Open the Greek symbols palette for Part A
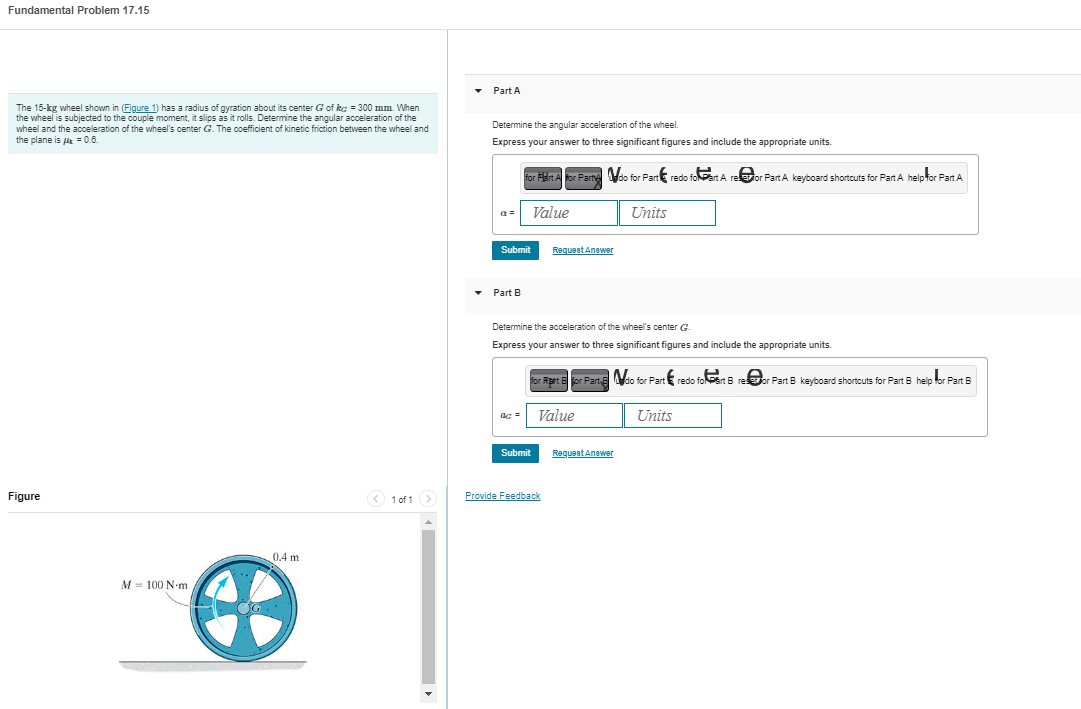1081x709 pixels. [583, 177]
